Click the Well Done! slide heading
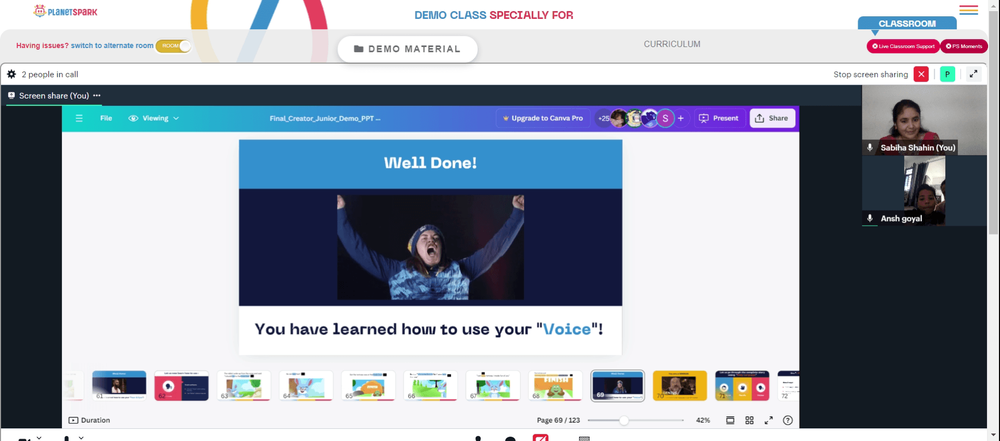This screenshot has width=1000, height=441. (x=430, y=163)
